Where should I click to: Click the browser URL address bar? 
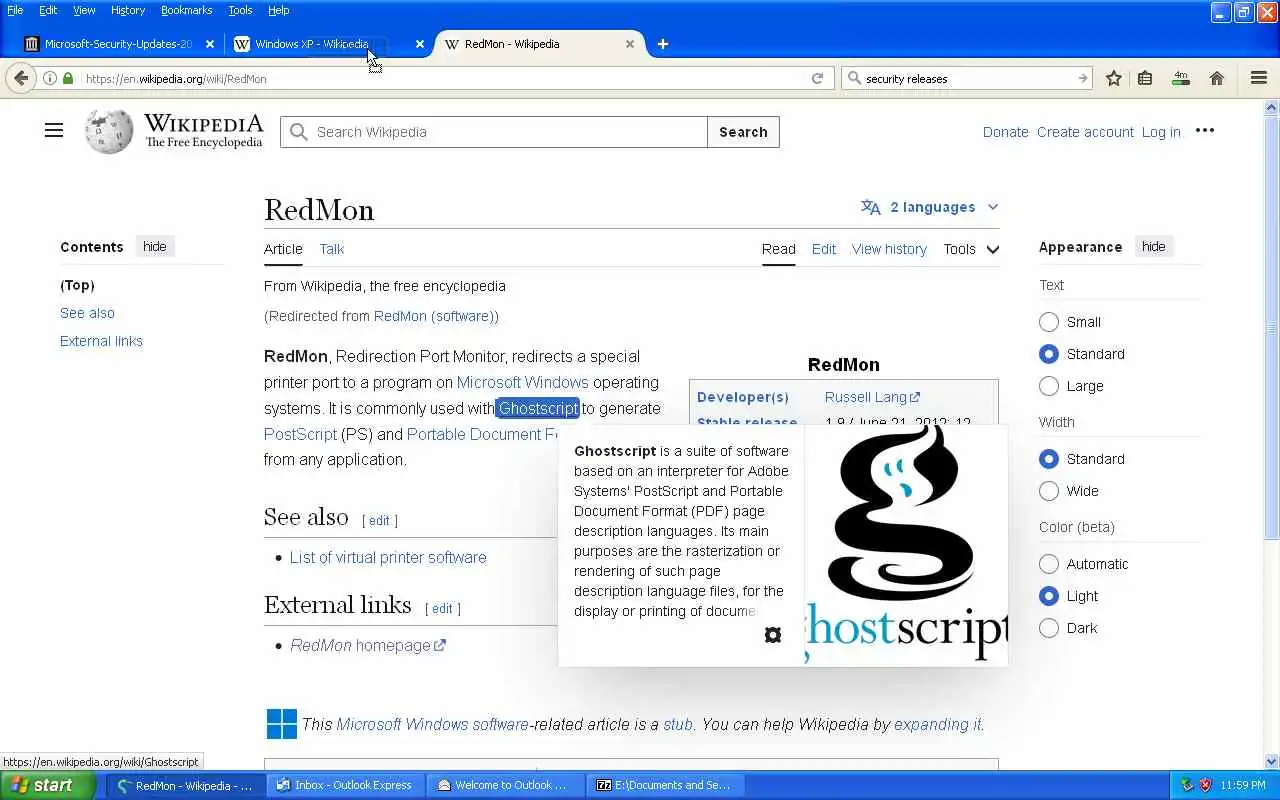click(440, 78)
